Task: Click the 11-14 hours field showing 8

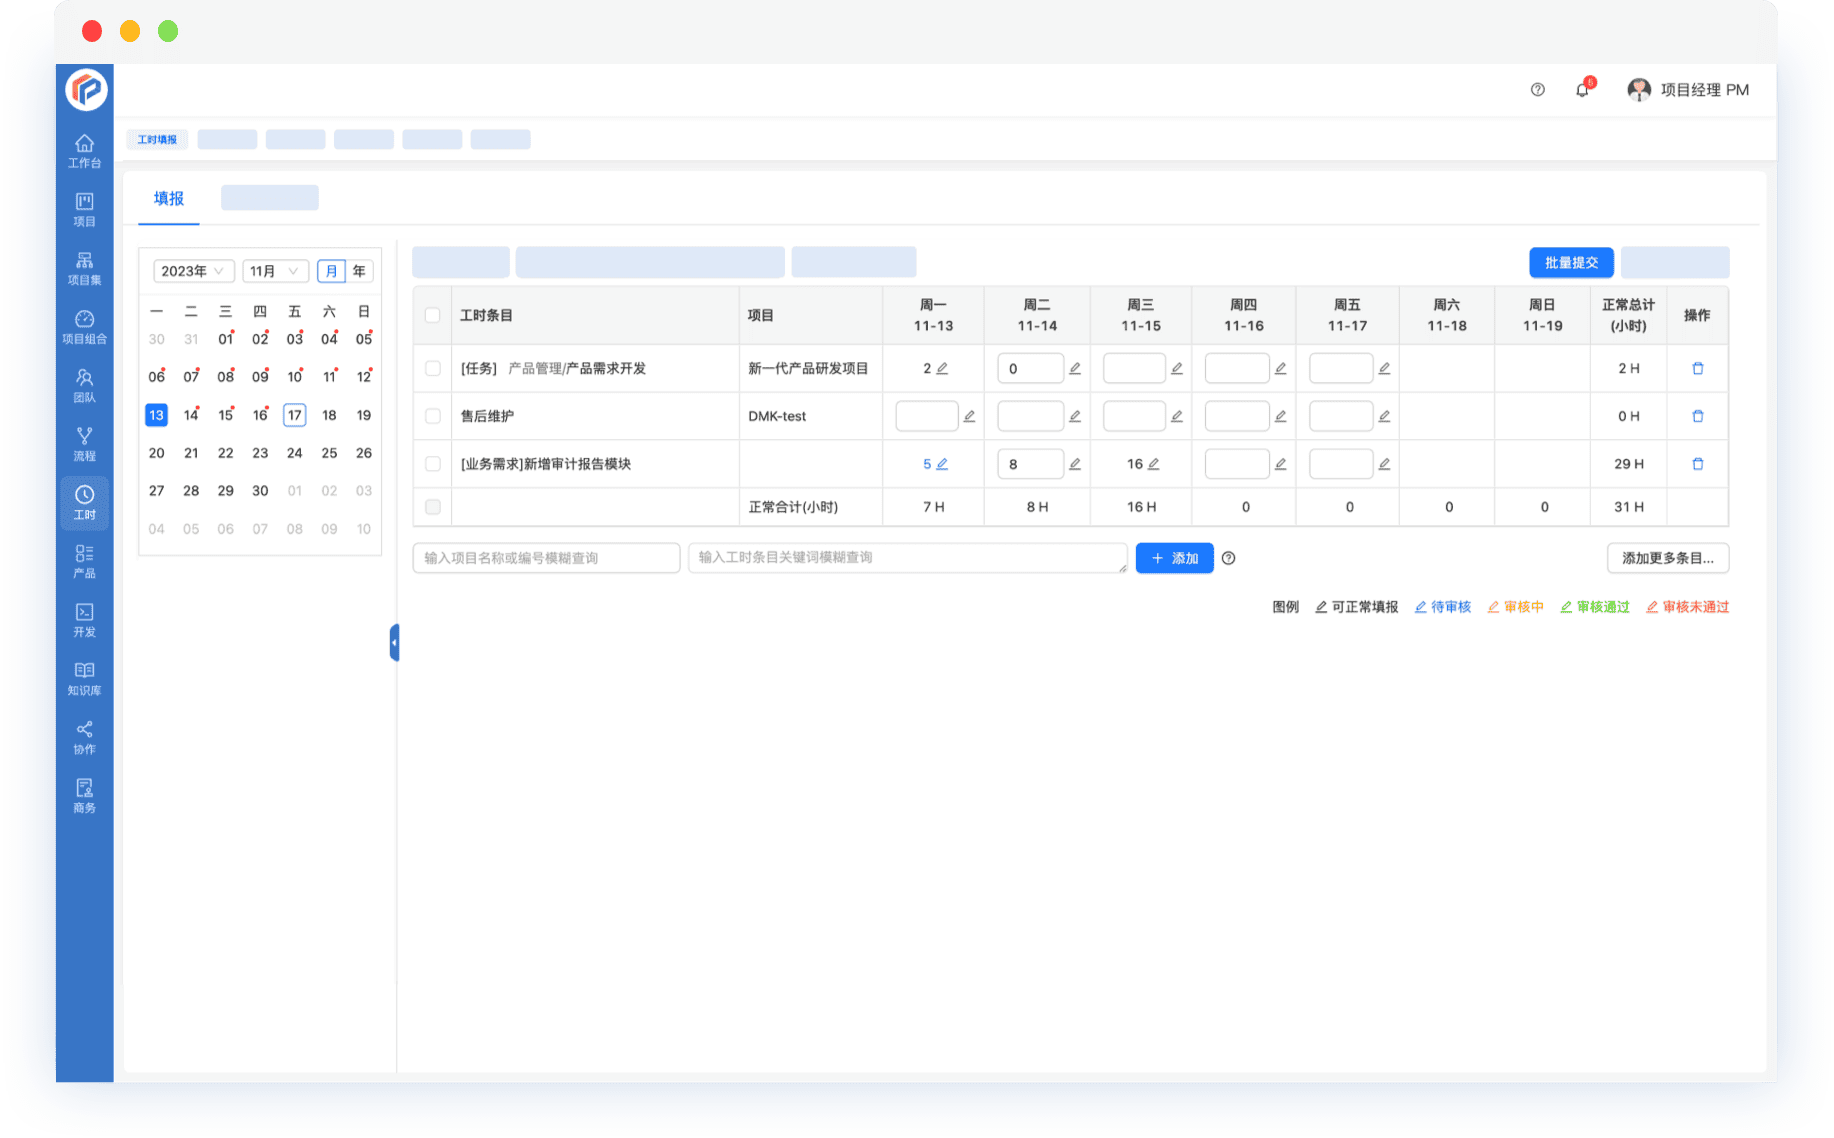Action: [x=1030, y=464]
